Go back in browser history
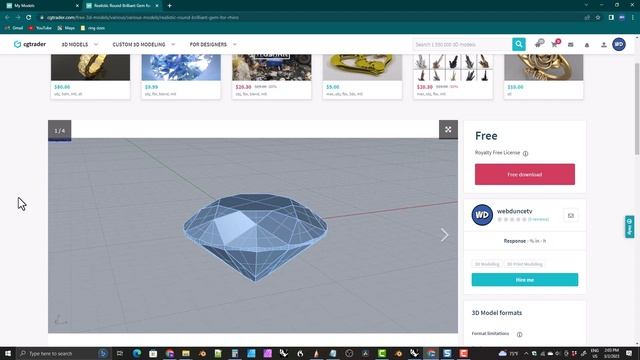The image size is (640, 360). [x=7, y=18]
